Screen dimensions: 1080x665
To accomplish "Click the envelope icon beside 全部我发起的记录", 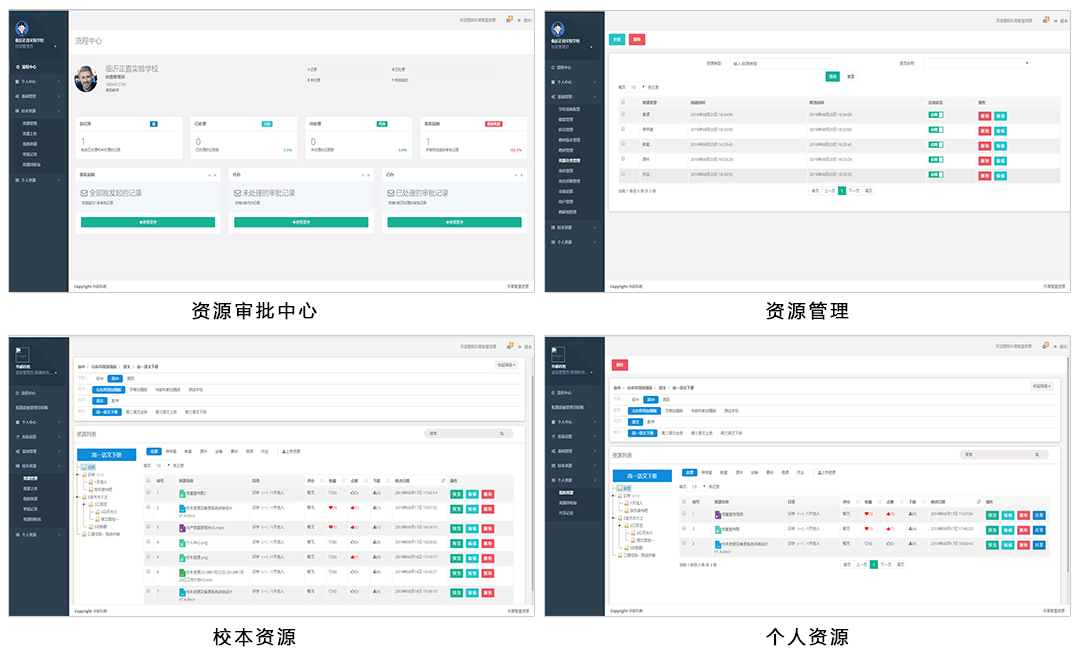I will pyautogui.click(x=84, y=193).
